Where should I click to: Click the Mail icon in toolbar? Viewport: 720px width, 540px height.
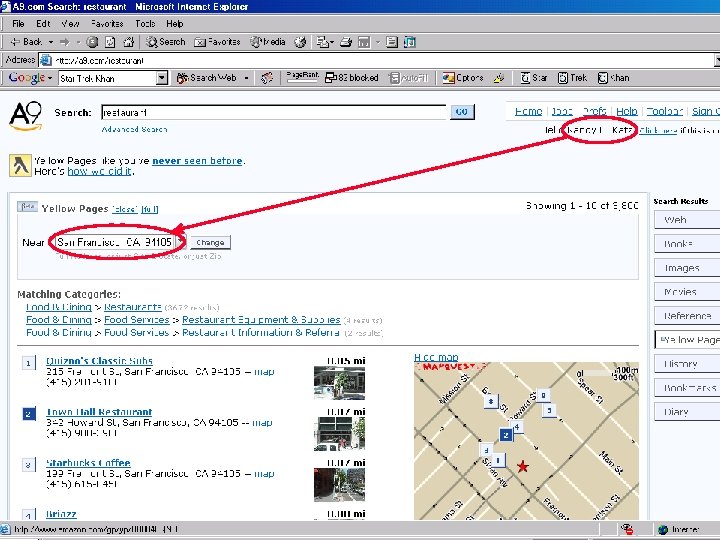pos(323,42)
